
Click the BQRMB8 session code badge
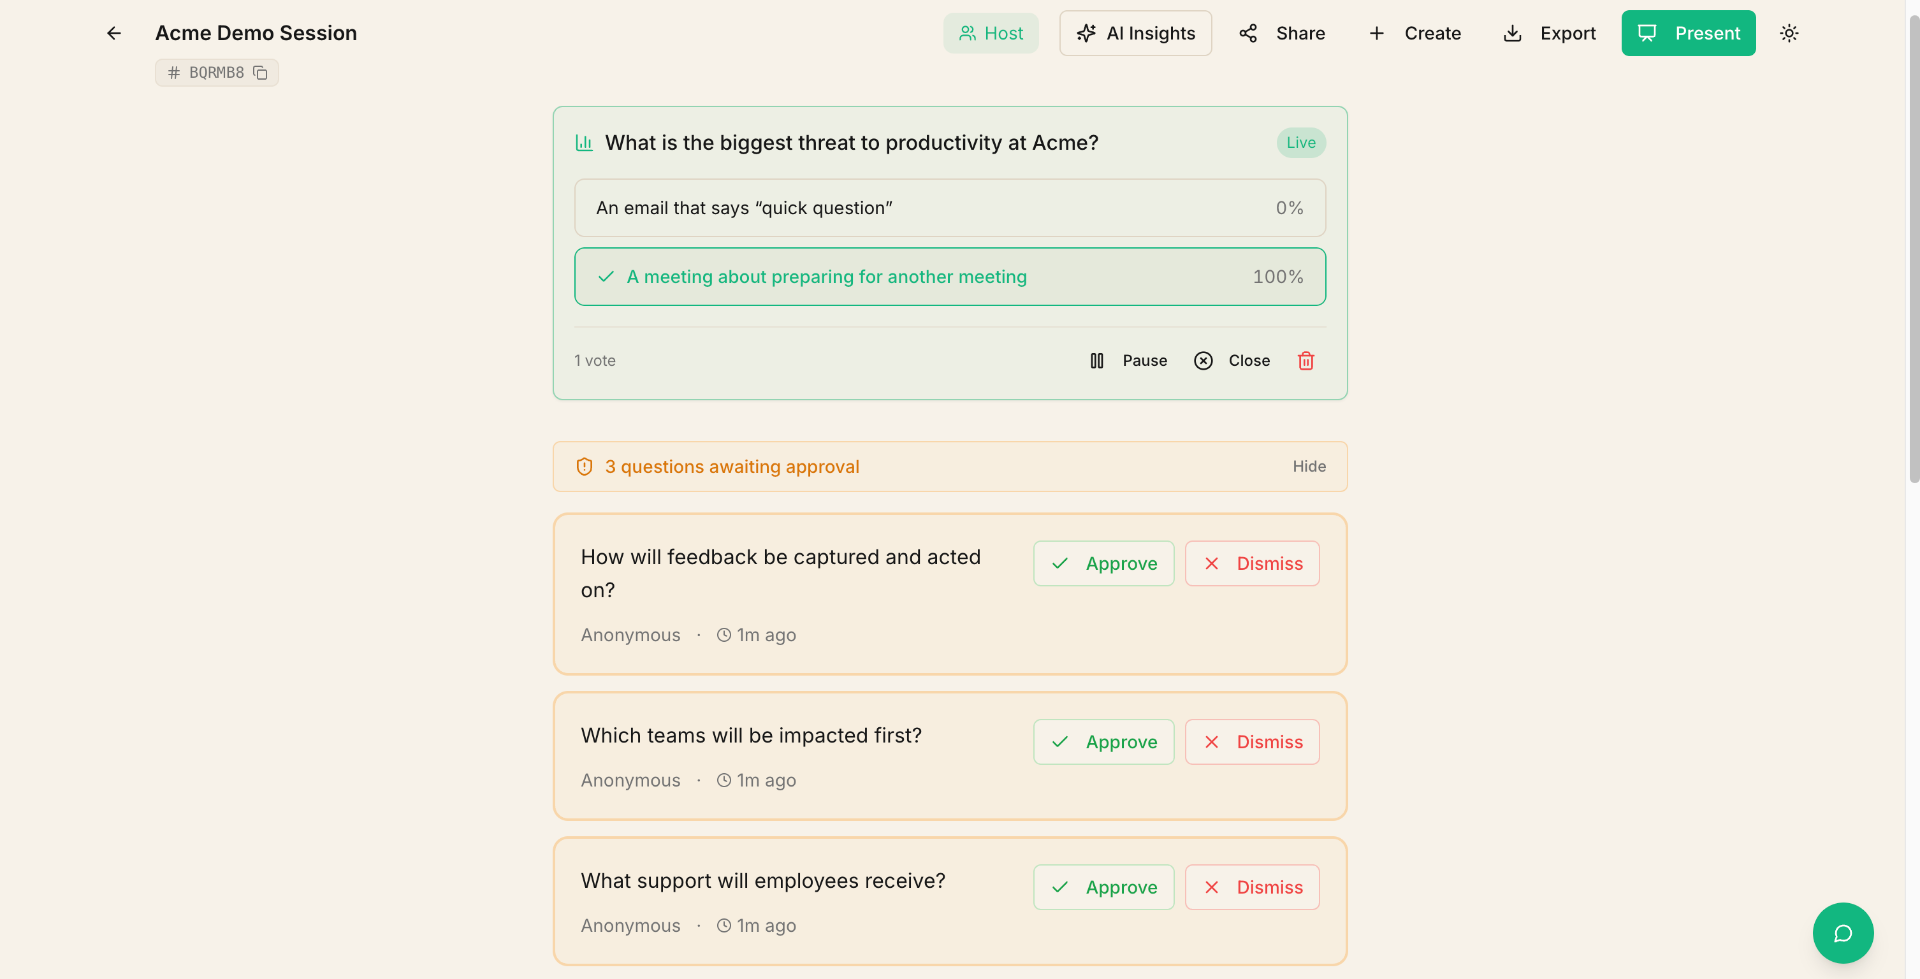(x=216, y=73)
